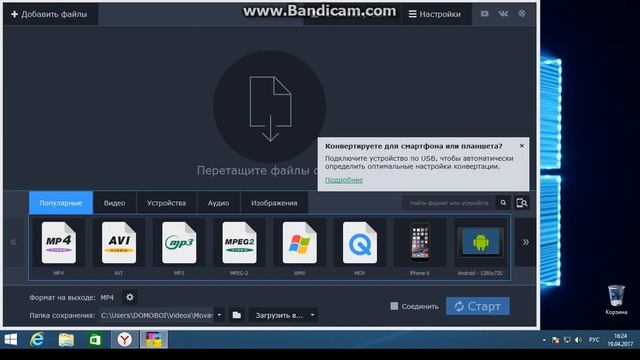Follow the Подробнее link
640x360 pixels.
(x=344, y=180)
